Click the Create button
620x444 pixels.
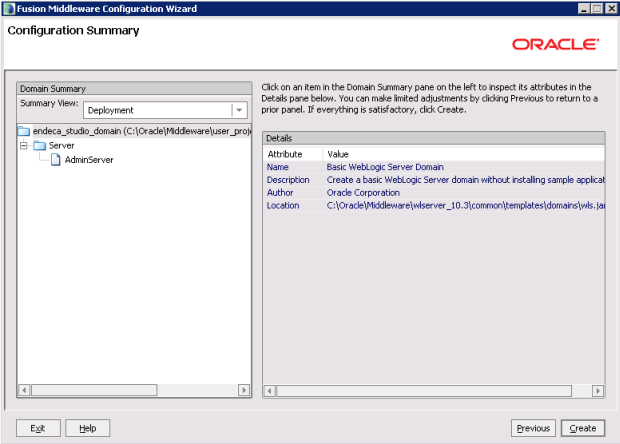pyautogui.click(x=582, y=428)
